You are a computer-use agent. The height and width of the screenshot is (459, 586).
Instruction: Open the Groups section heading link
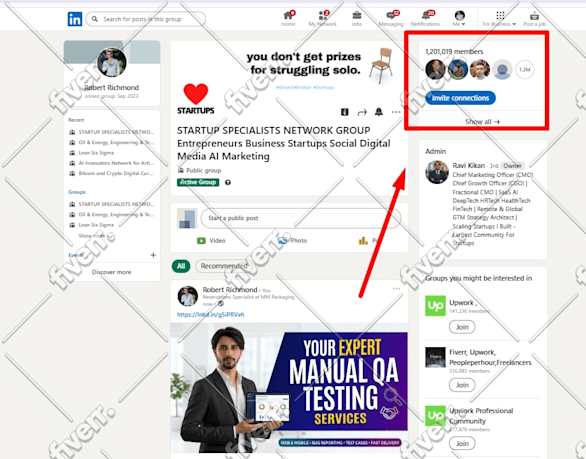point(77,192)
